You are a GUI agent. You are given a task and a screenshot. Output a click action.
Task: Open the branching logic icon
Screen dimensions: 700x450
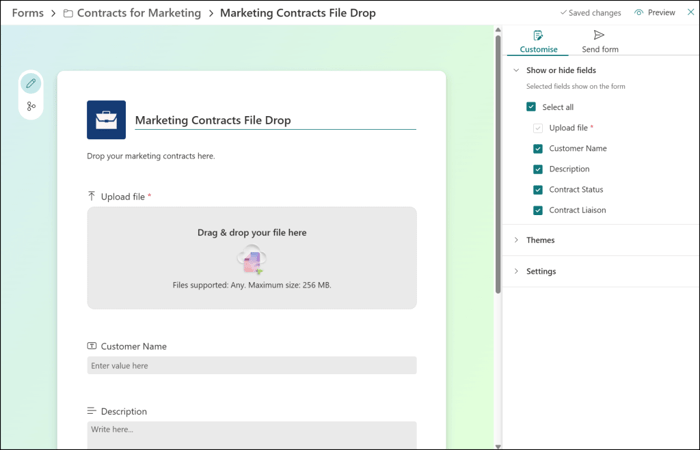pyautogui.click(x=31, y=106)
